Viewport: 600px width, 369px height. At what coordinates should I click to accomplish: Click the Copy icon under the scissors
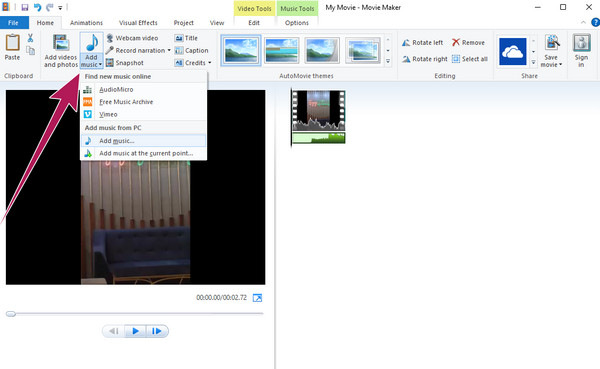pos(30,50)
